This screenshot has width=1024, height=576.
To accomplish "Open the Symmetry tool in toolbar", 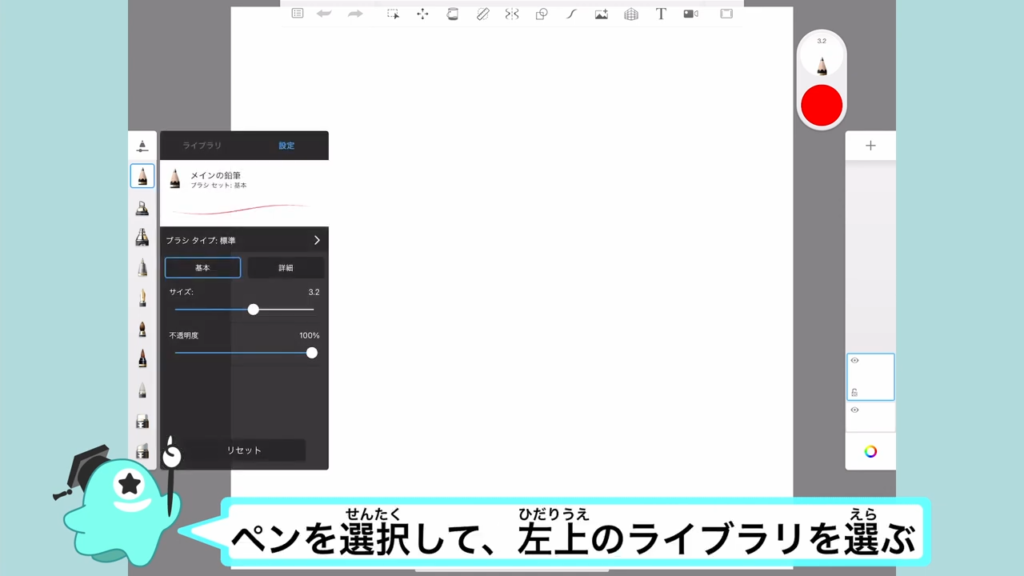I will tap(512, 14).
